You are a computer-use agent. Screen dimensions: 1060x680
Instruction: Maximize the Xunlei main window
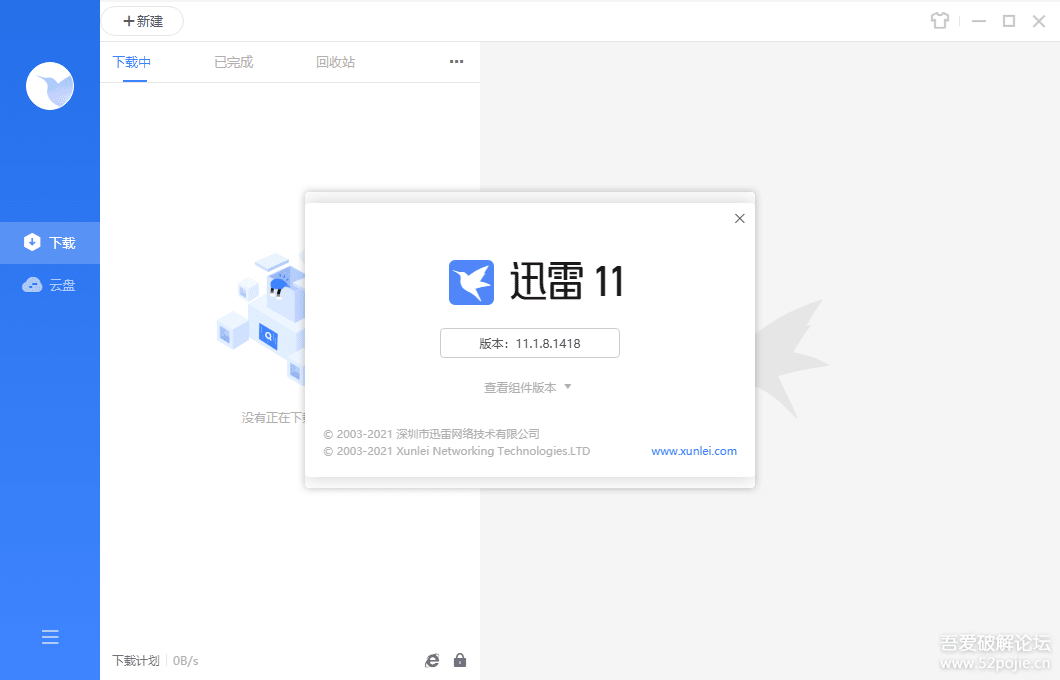pos(1009,21)
